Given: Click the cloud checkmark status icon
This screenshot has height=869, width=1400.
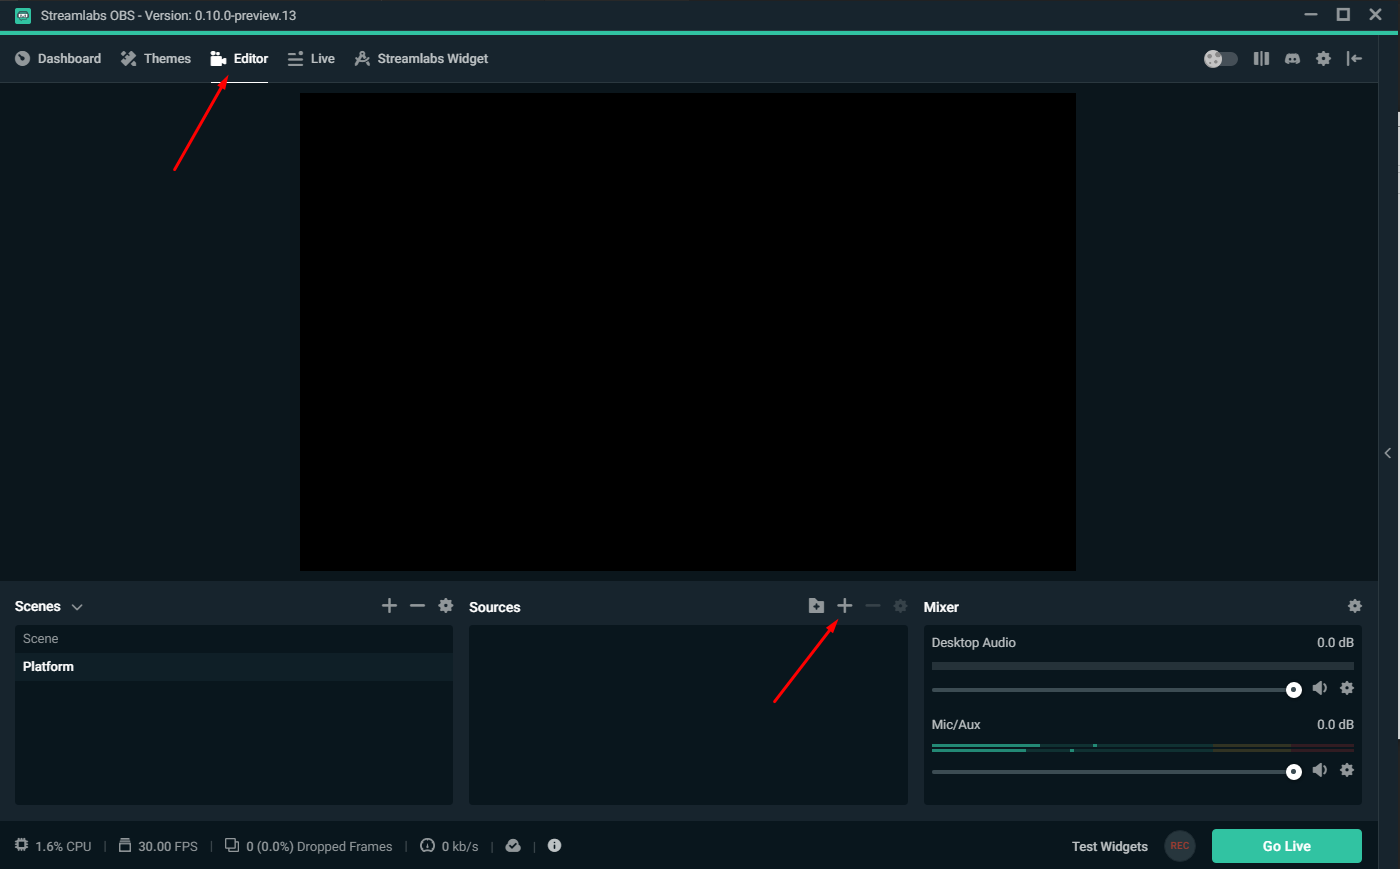Looking at the screenshot, I should (513, 845).
